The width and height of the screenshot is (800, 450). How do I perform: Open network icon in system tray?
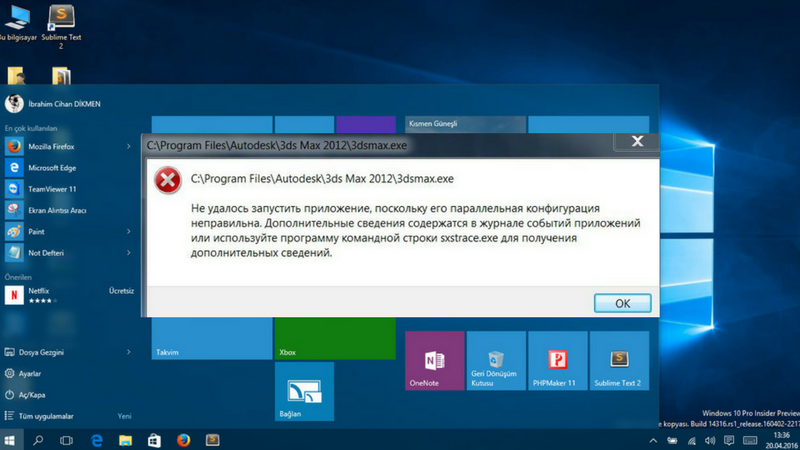pyautogui.click(x=691, y=440)
